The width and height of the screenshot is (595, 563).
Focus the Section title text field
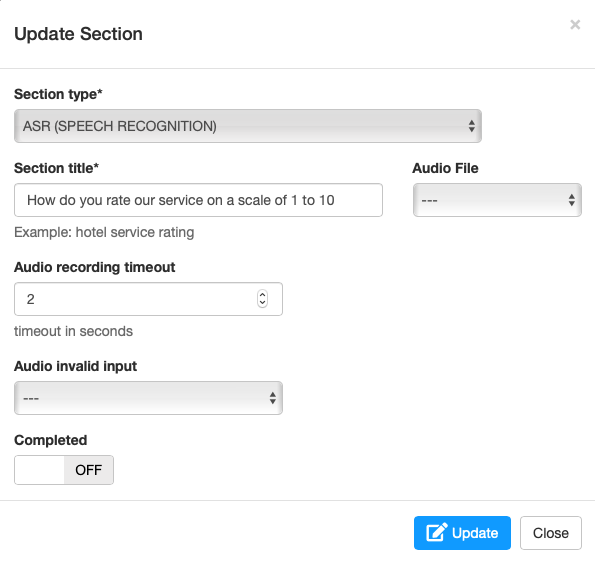pyautogui.click(x=198, y=200)
